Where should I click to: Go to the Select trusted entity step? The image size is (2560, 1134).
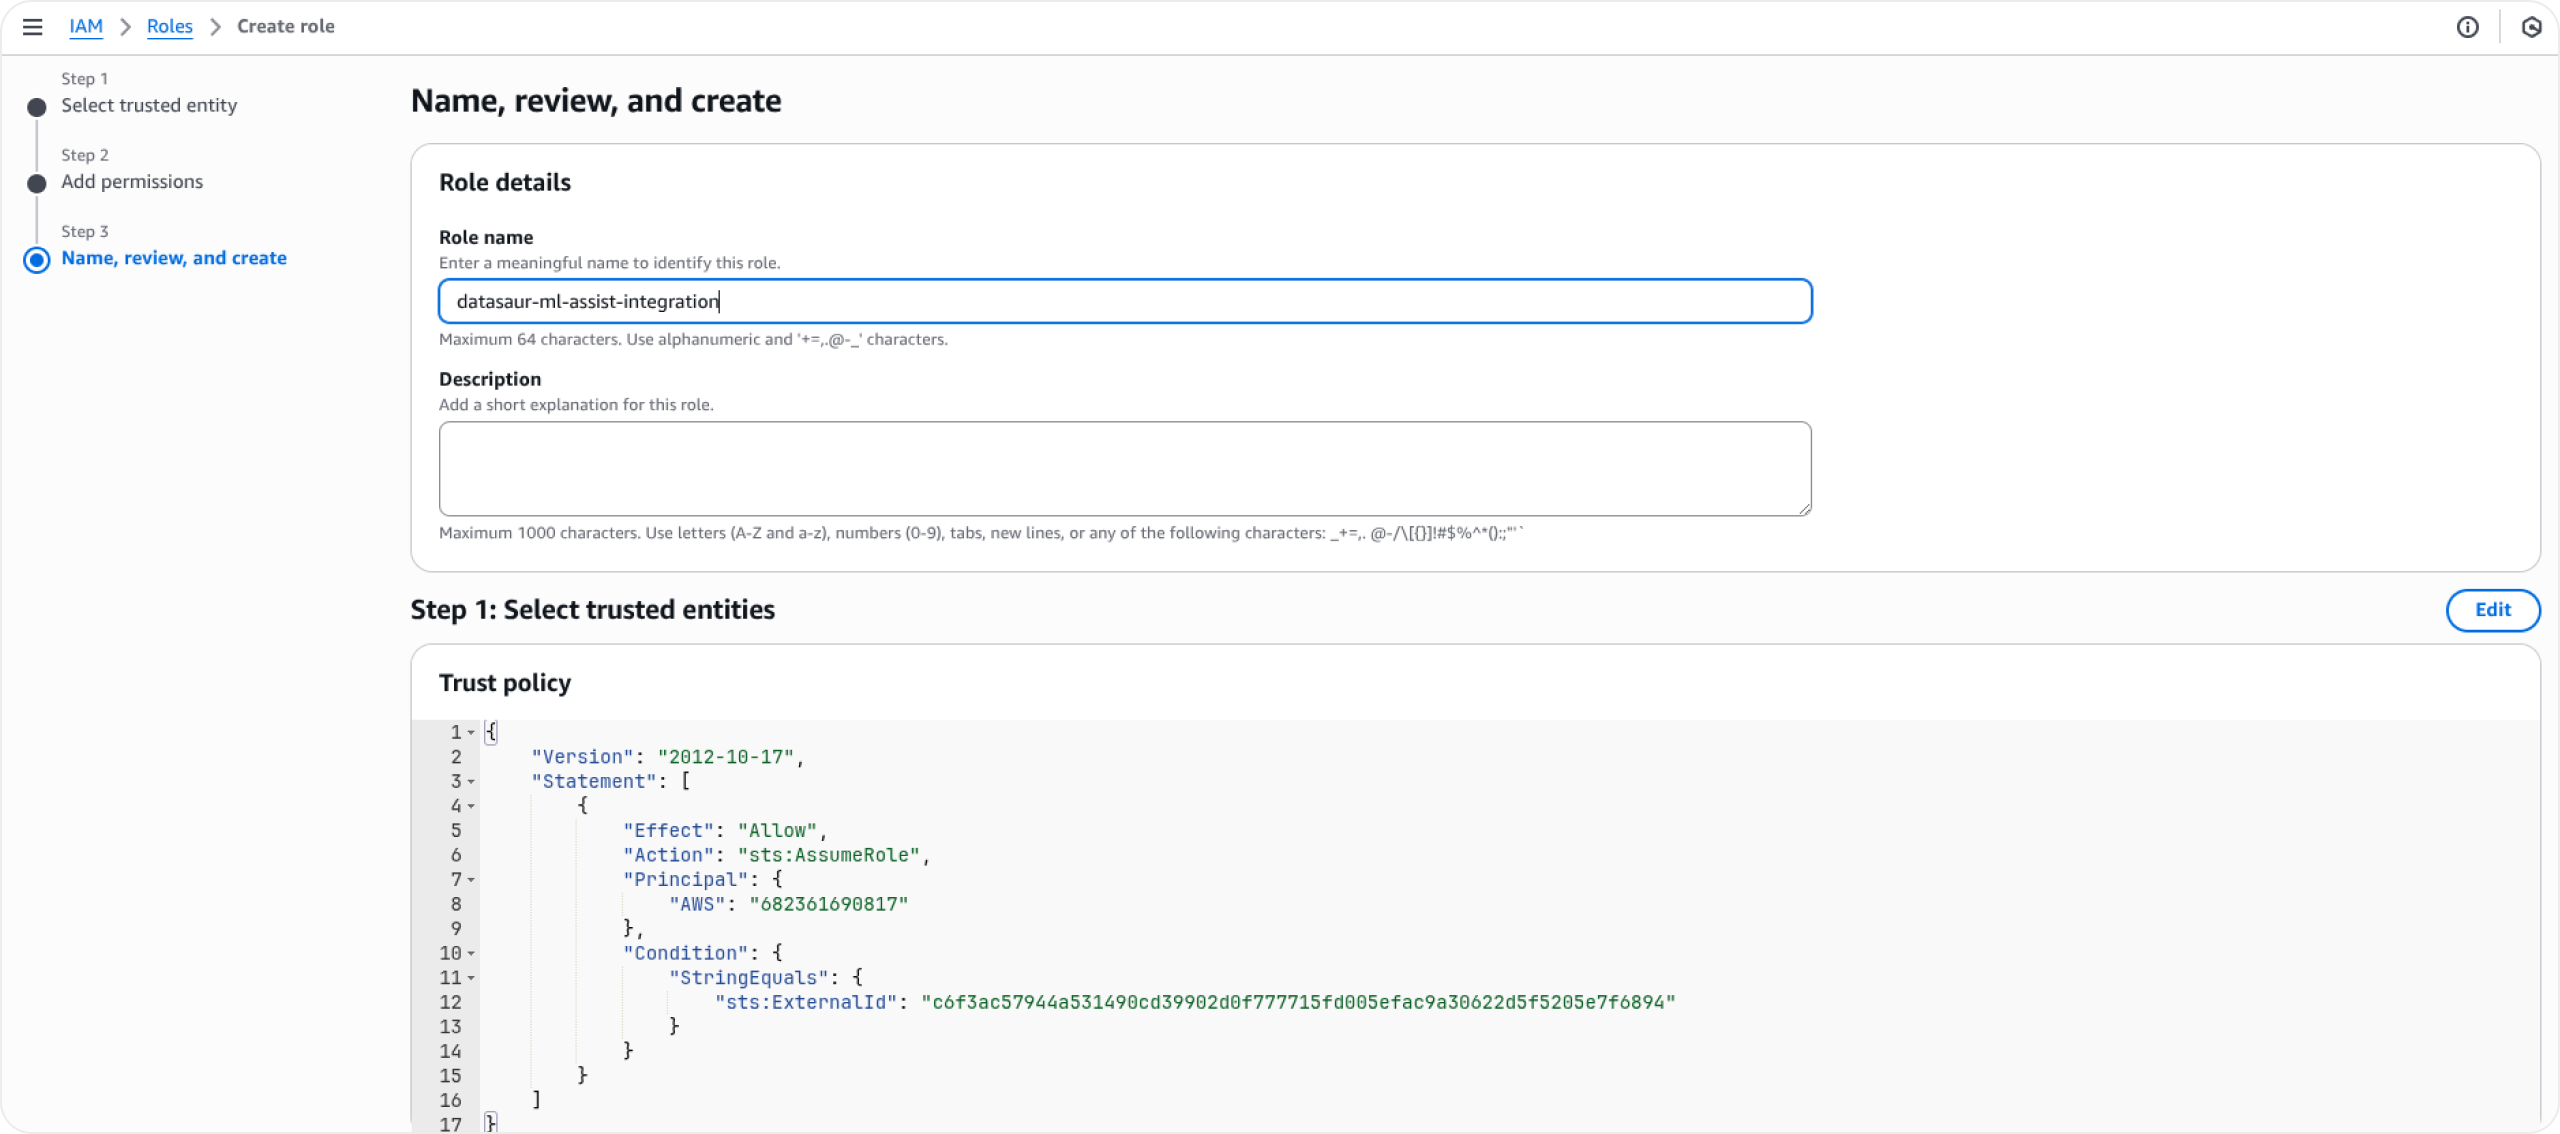149,105
